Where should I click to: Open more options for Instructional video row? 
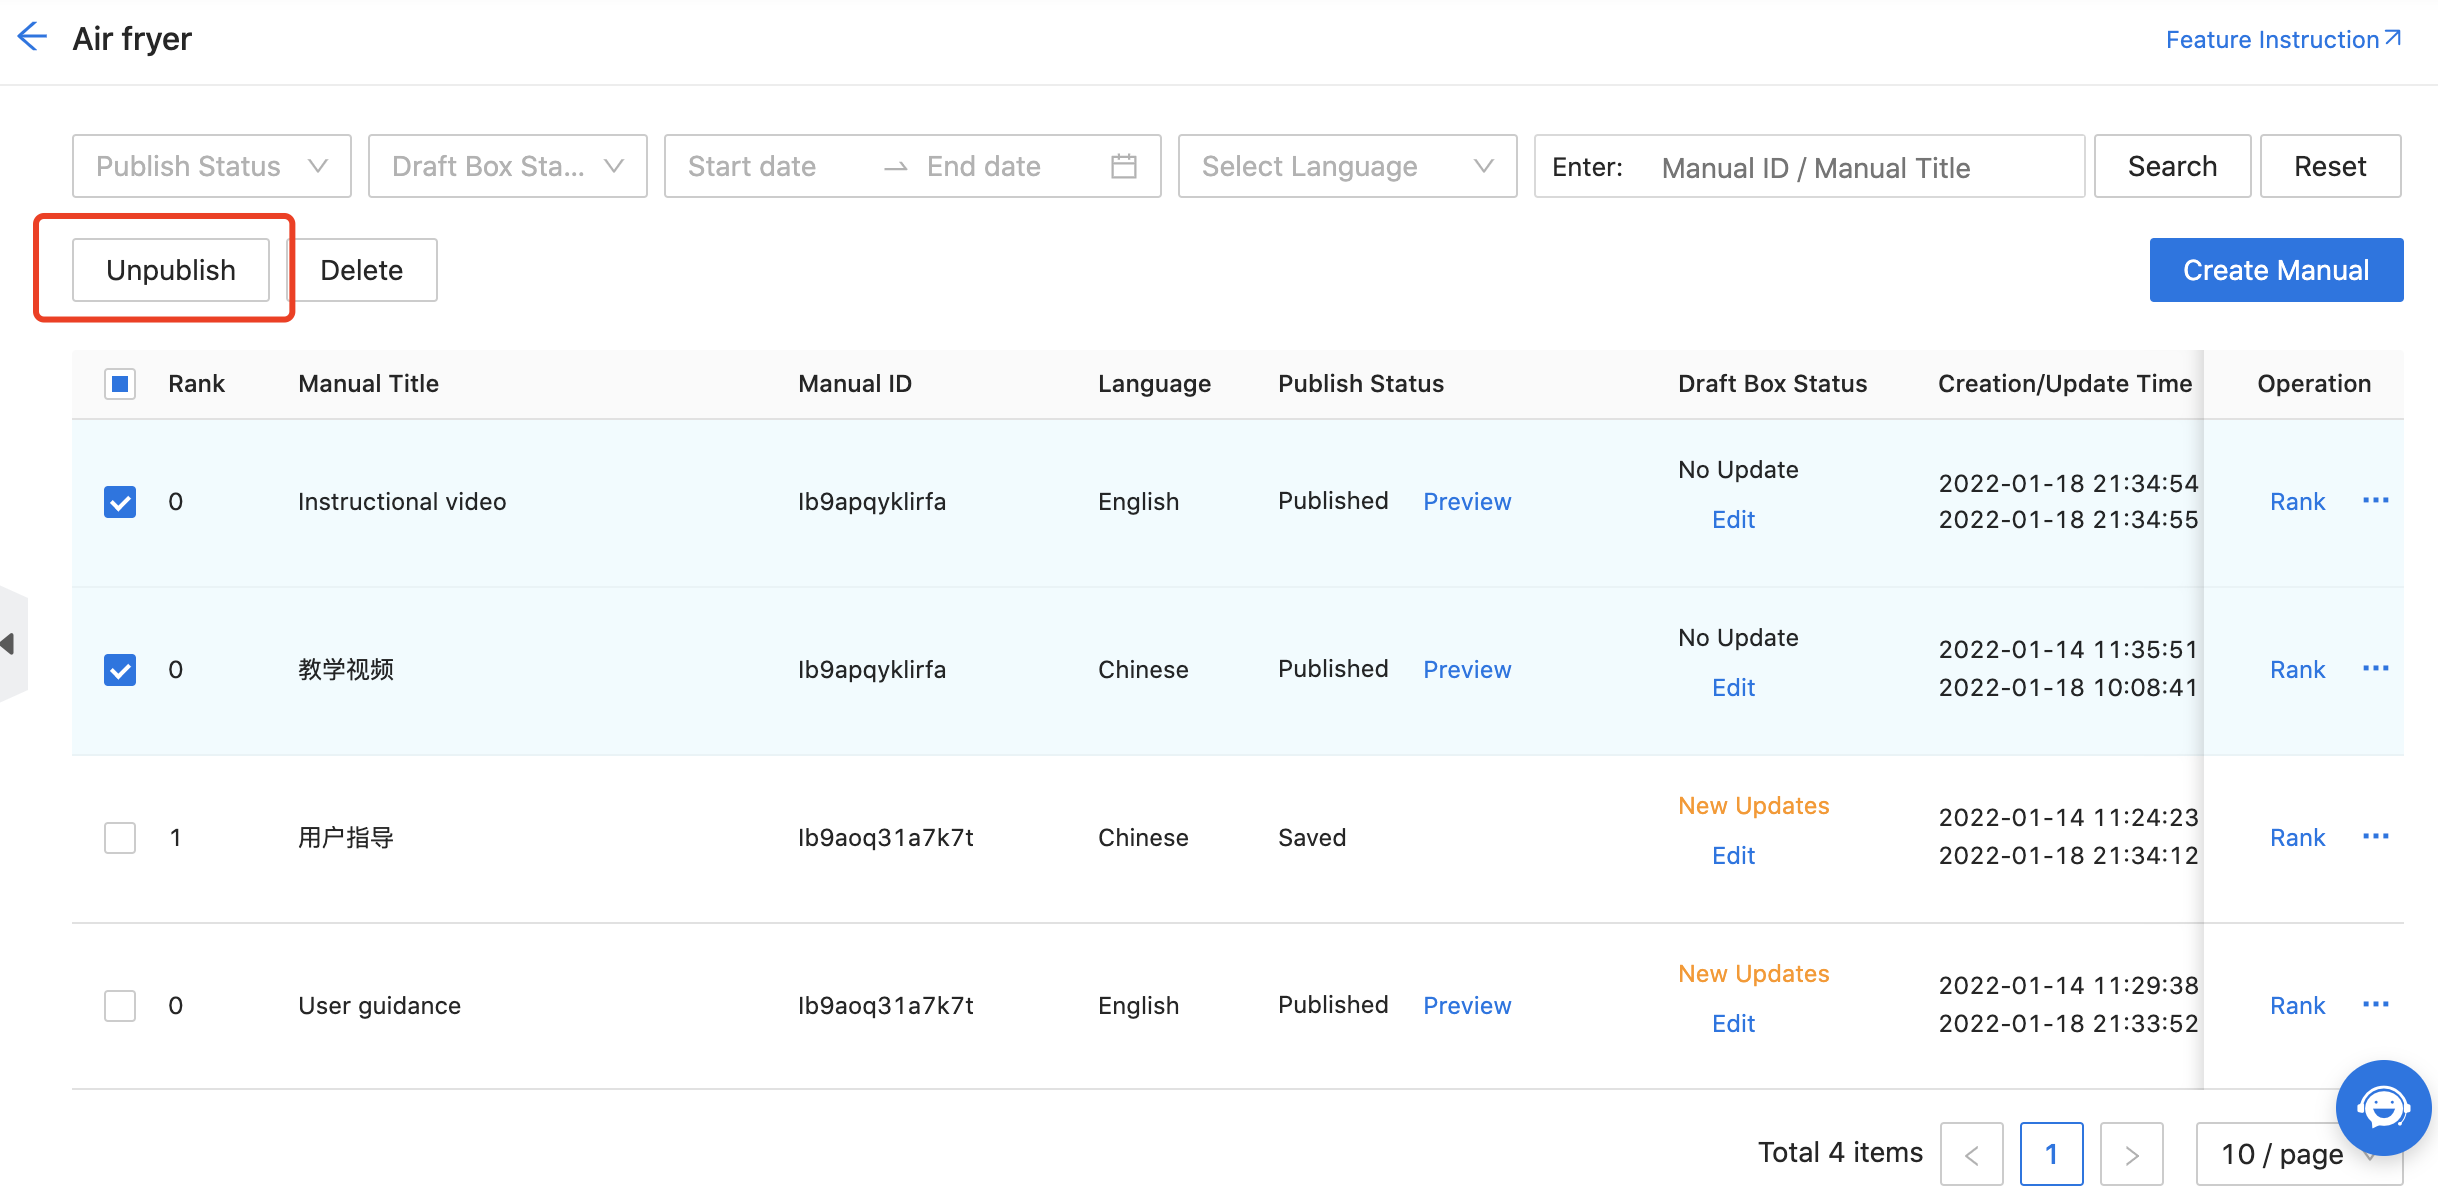[x=2376, y=500]
